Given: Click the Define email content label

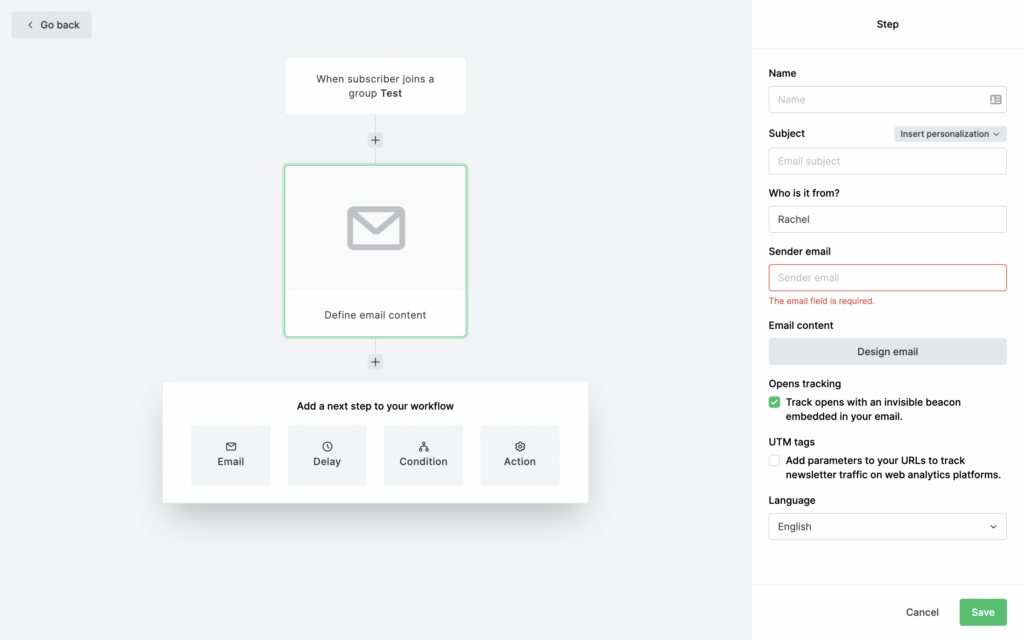Looking at the screenshot, I should point(376,315).
